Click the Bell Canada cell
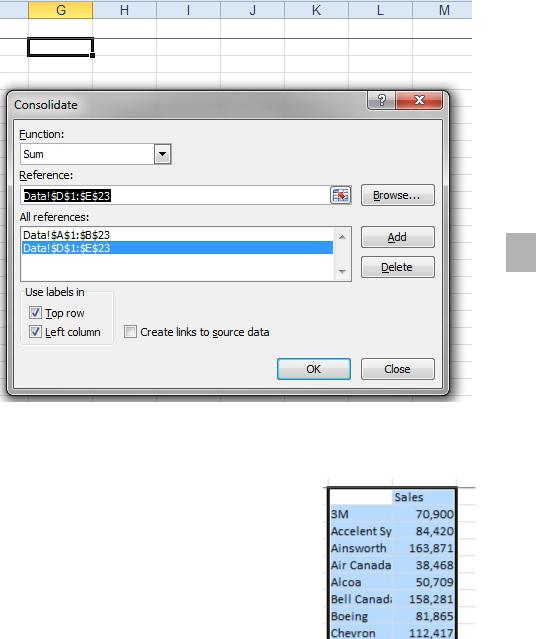 (361, 599)
